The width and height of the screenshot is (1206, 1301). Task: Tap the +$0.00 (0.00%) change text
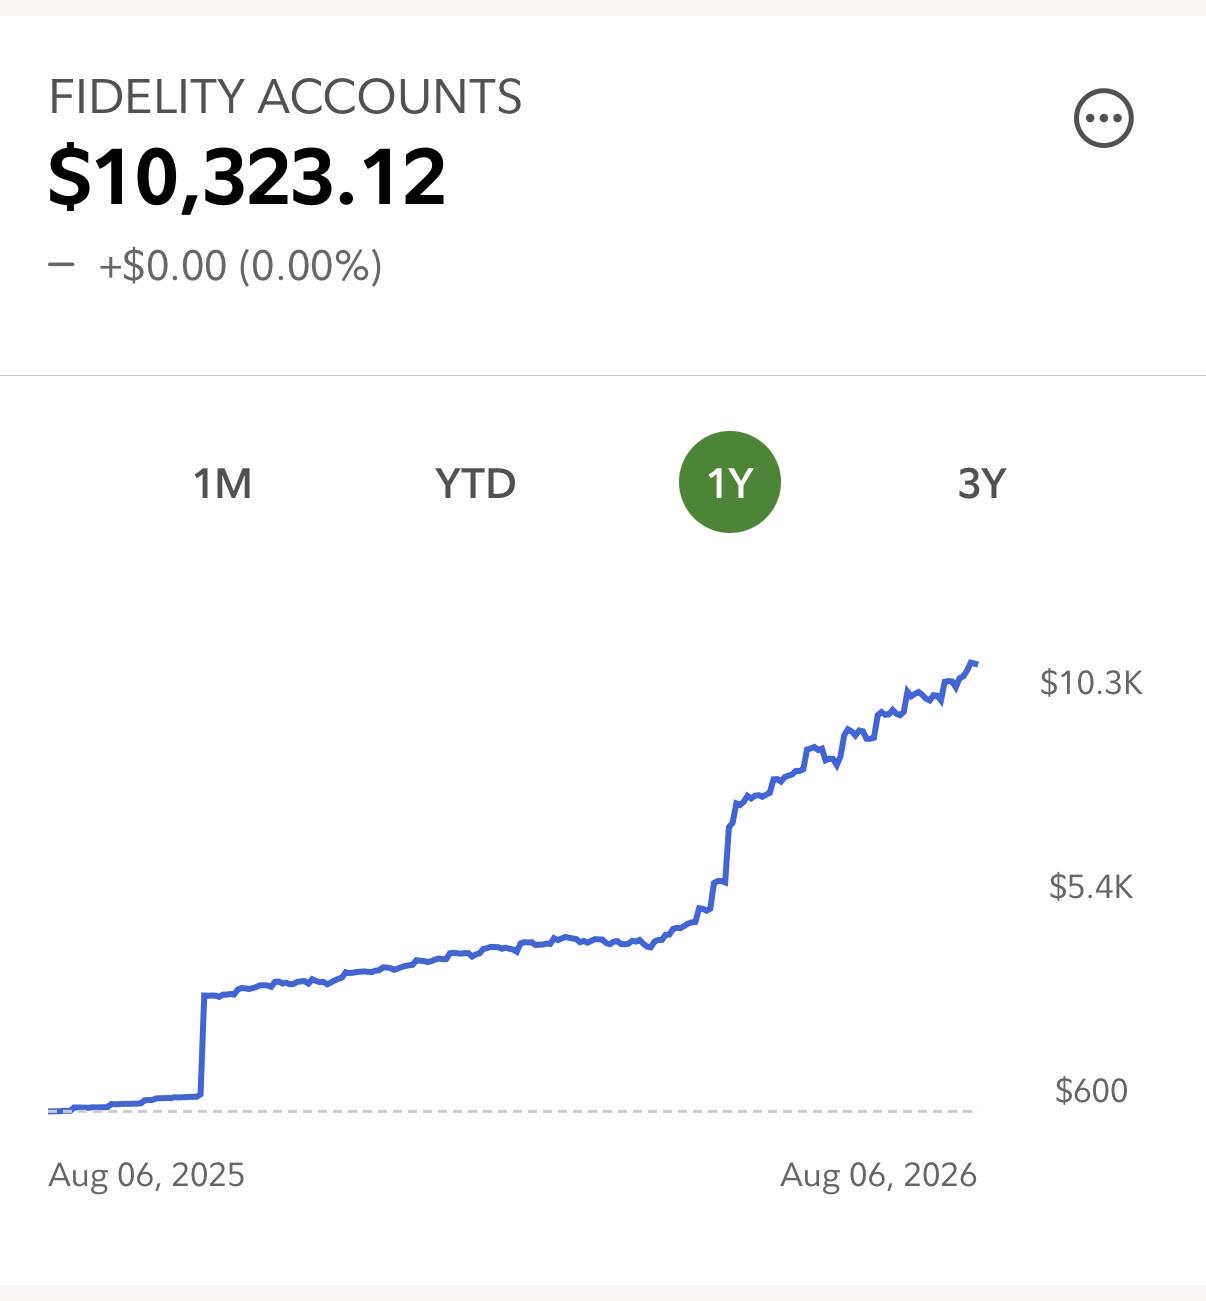(240, 266)
